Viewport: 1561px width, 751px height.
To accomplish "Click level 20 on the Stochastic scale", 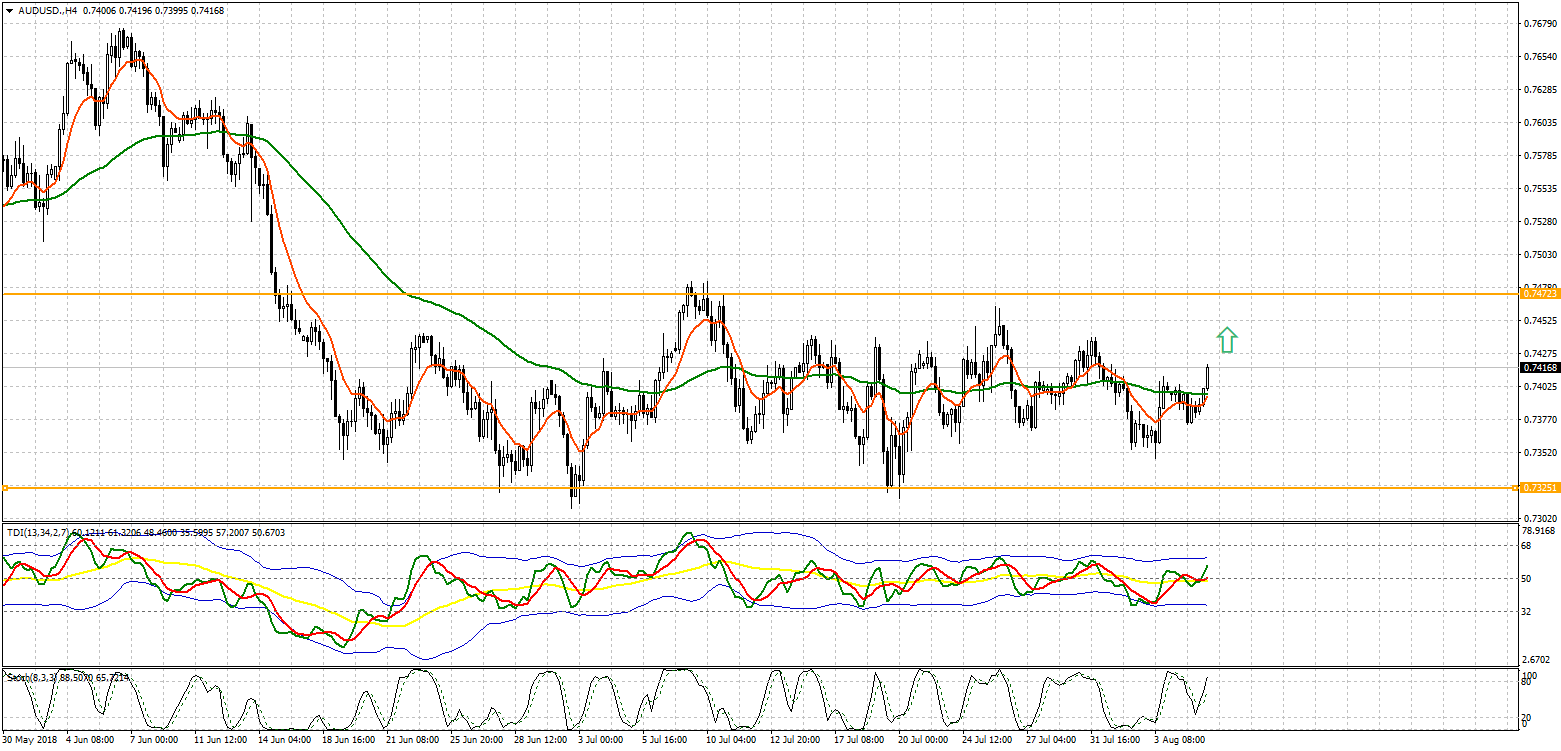I will click(x=1526, y=718).
